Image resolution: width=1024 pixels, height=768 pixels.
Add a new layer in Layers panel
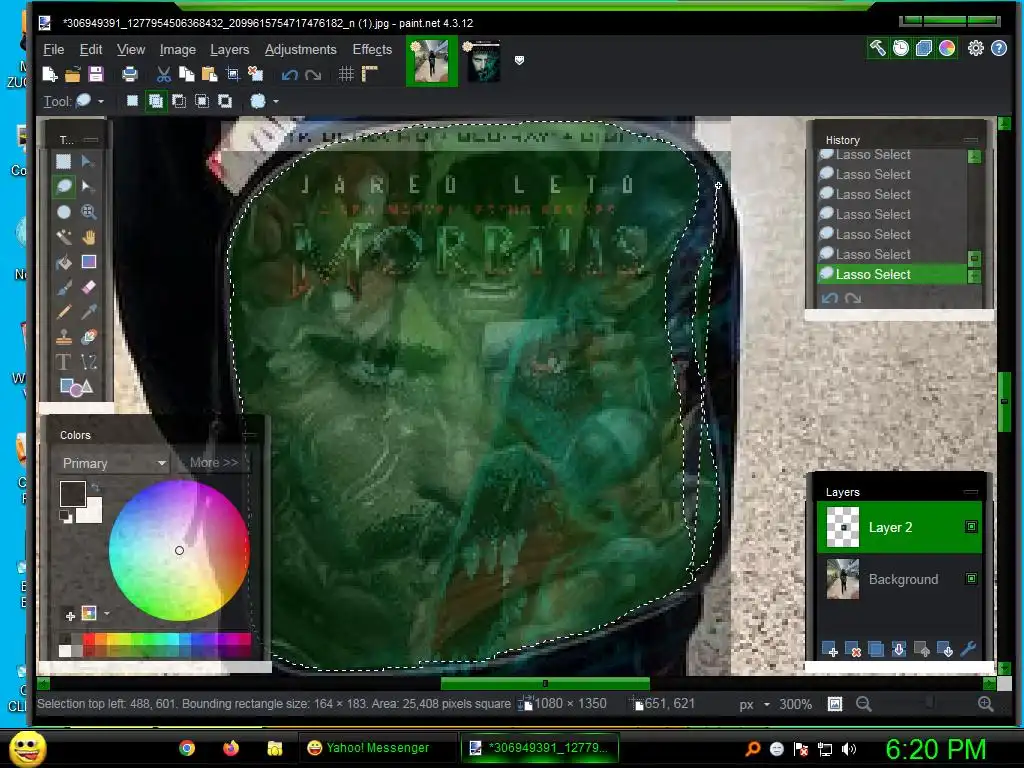829,649
